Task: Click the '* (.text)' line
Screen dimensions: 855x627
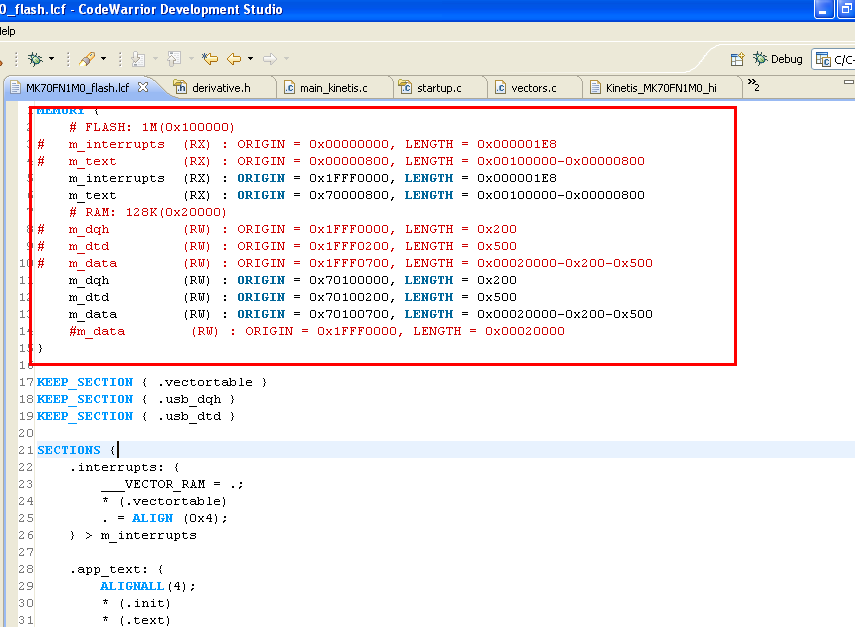Action: 136,620
